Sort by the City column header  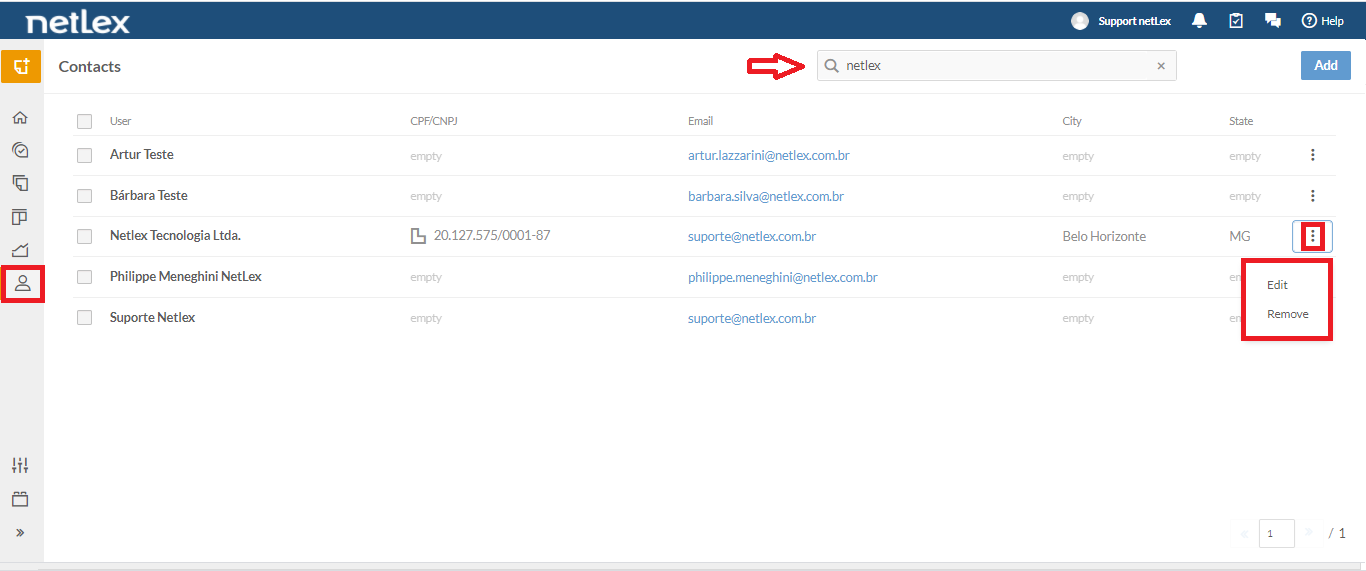click(1072, 121)
